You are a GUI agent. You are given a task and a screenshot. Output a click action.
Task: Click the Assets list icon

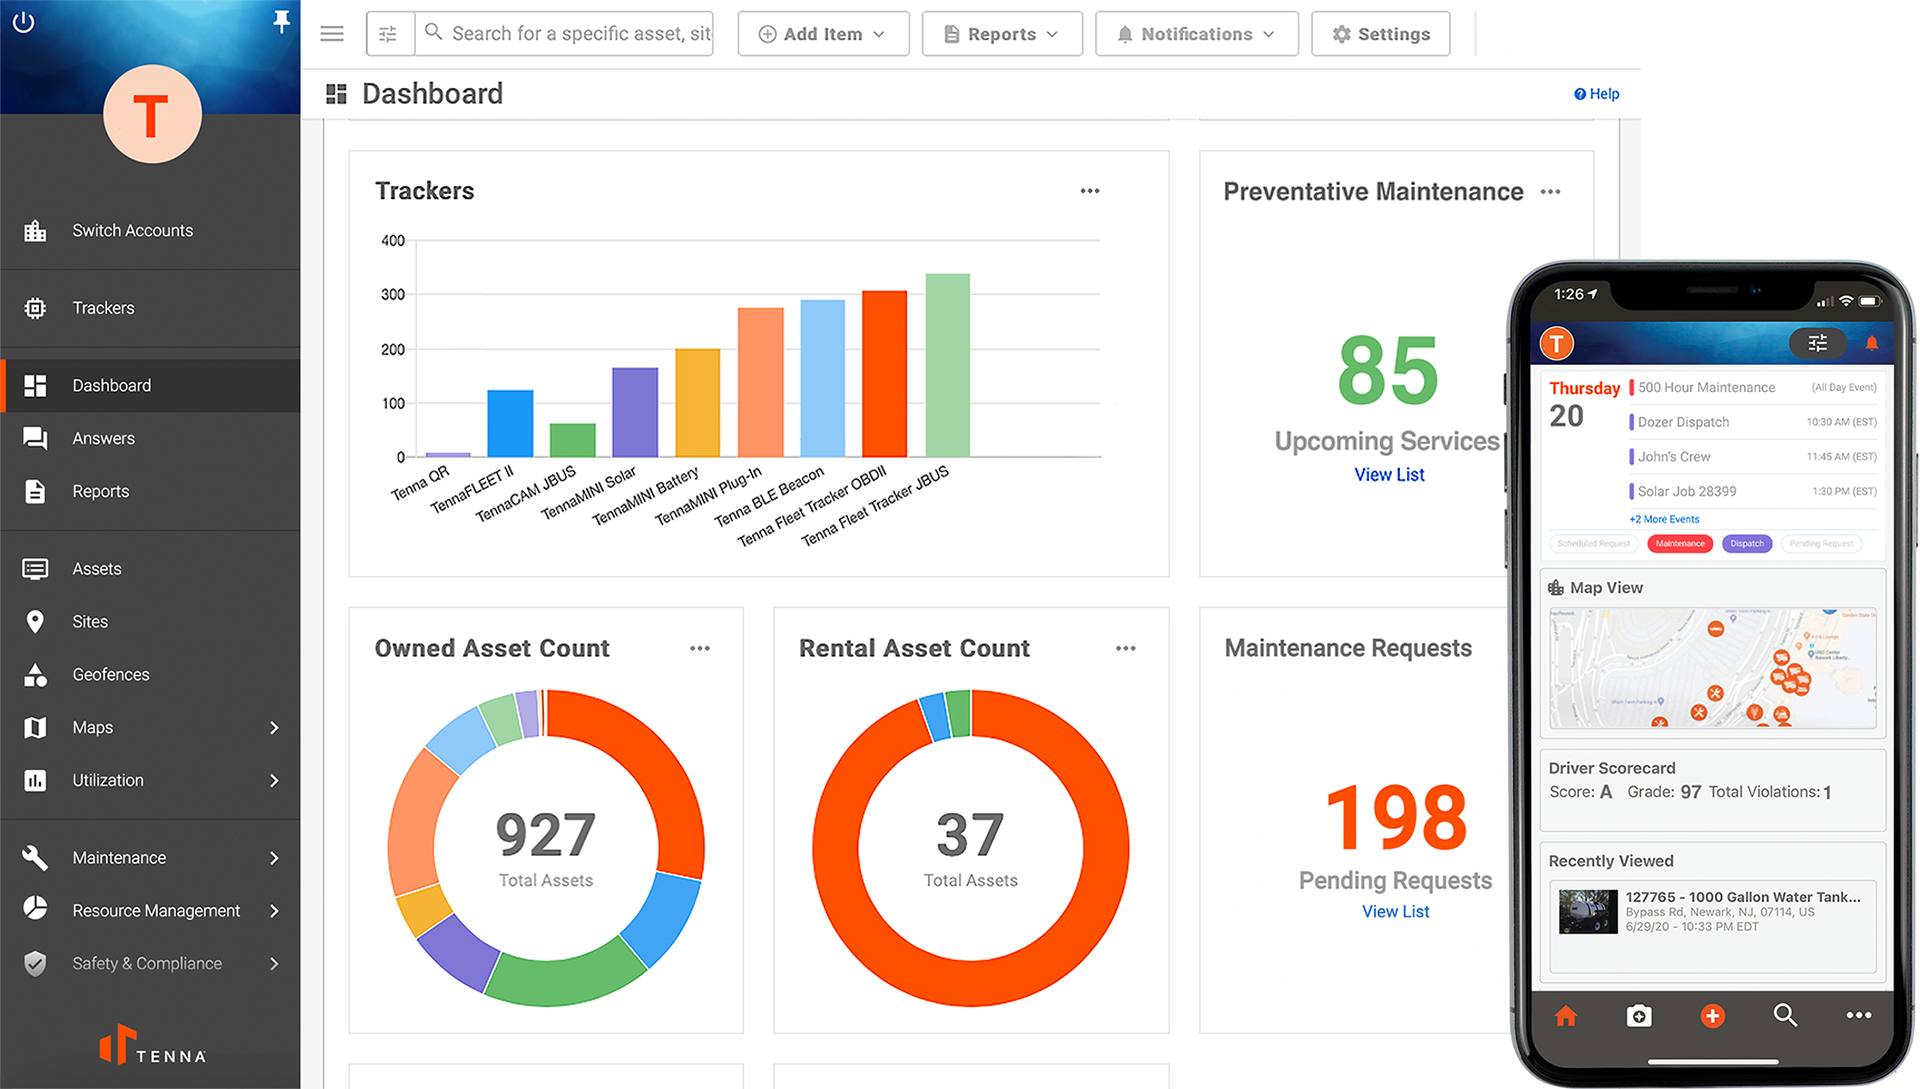pyautogui.click(x=35, y=569)
